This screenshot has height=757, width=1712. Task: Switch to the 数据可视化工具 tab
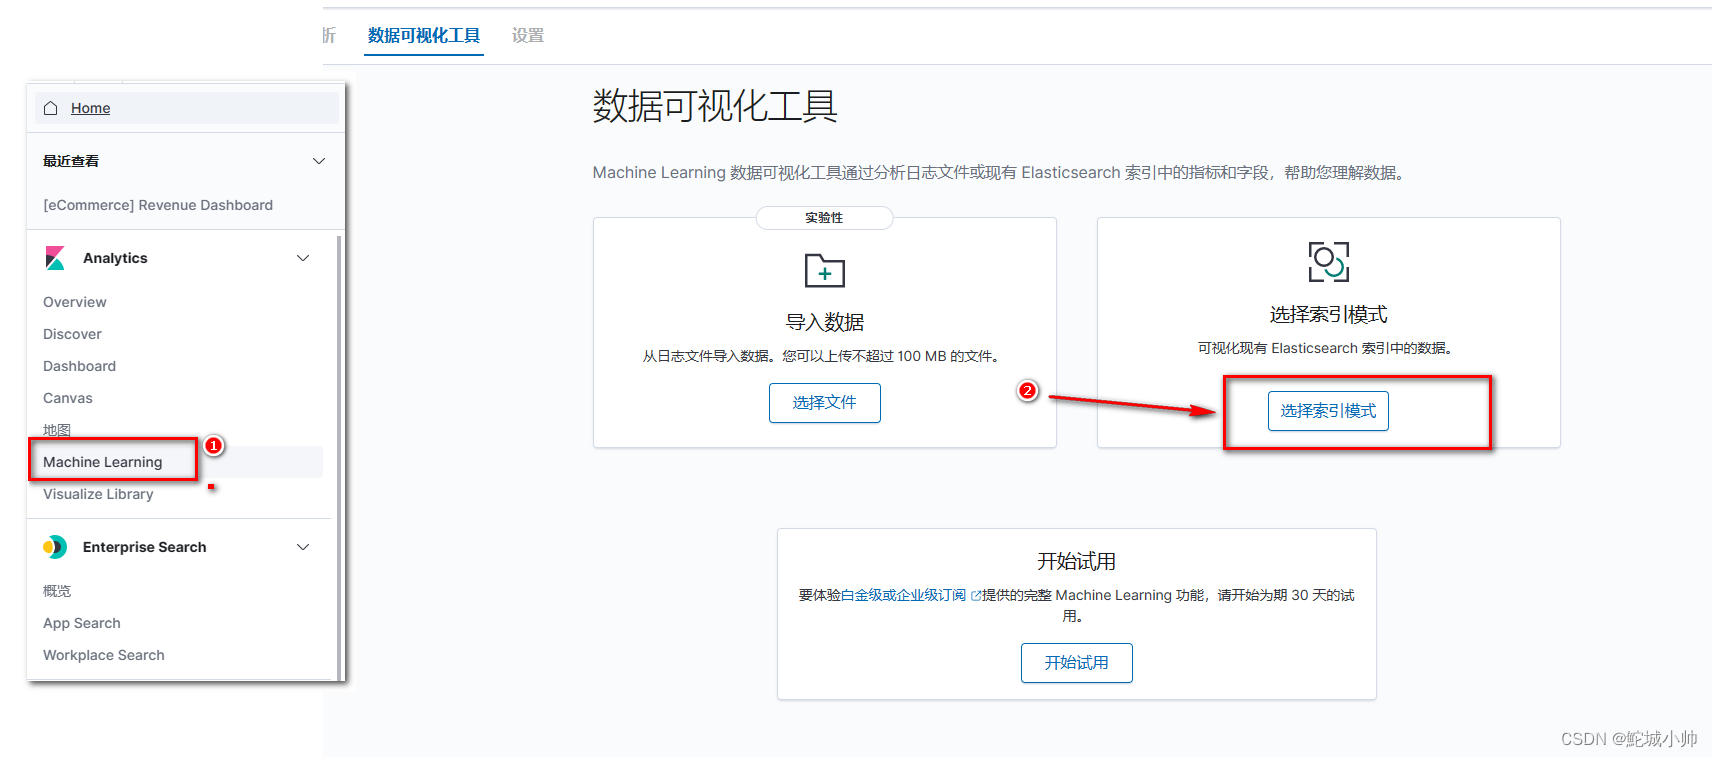[424, 36]
